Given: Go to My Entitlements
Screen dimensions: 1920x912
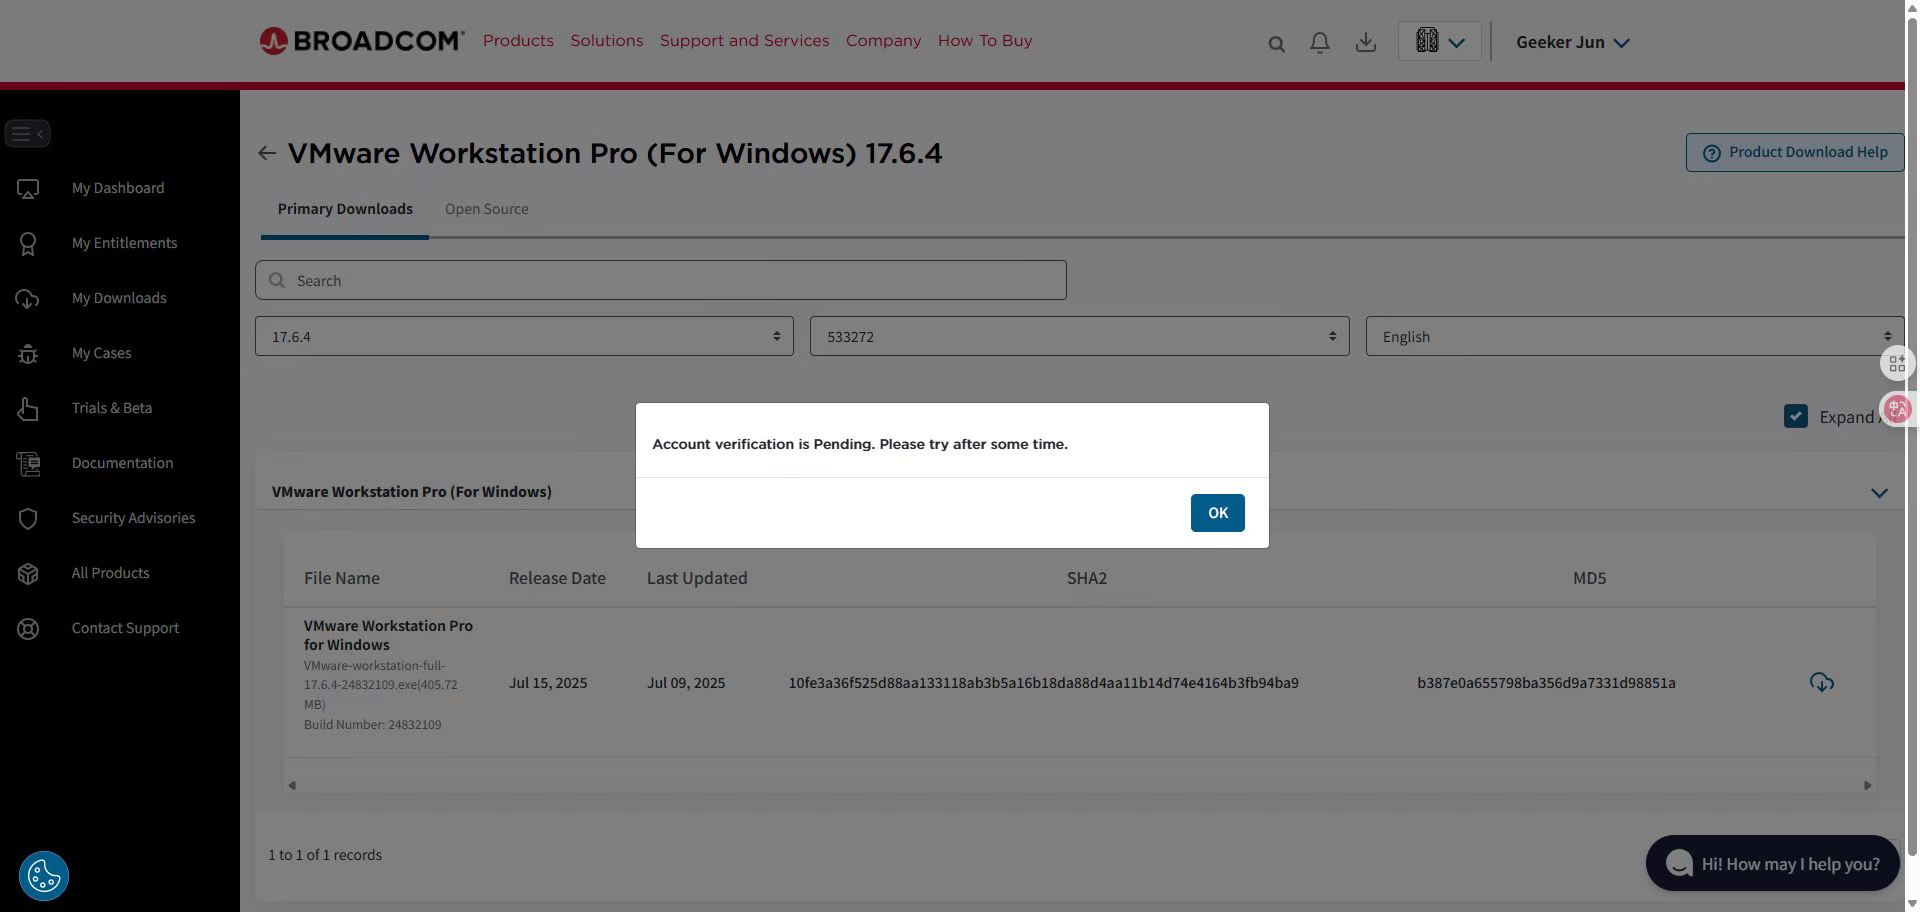Looking at the screenshot, I should 124,243.
